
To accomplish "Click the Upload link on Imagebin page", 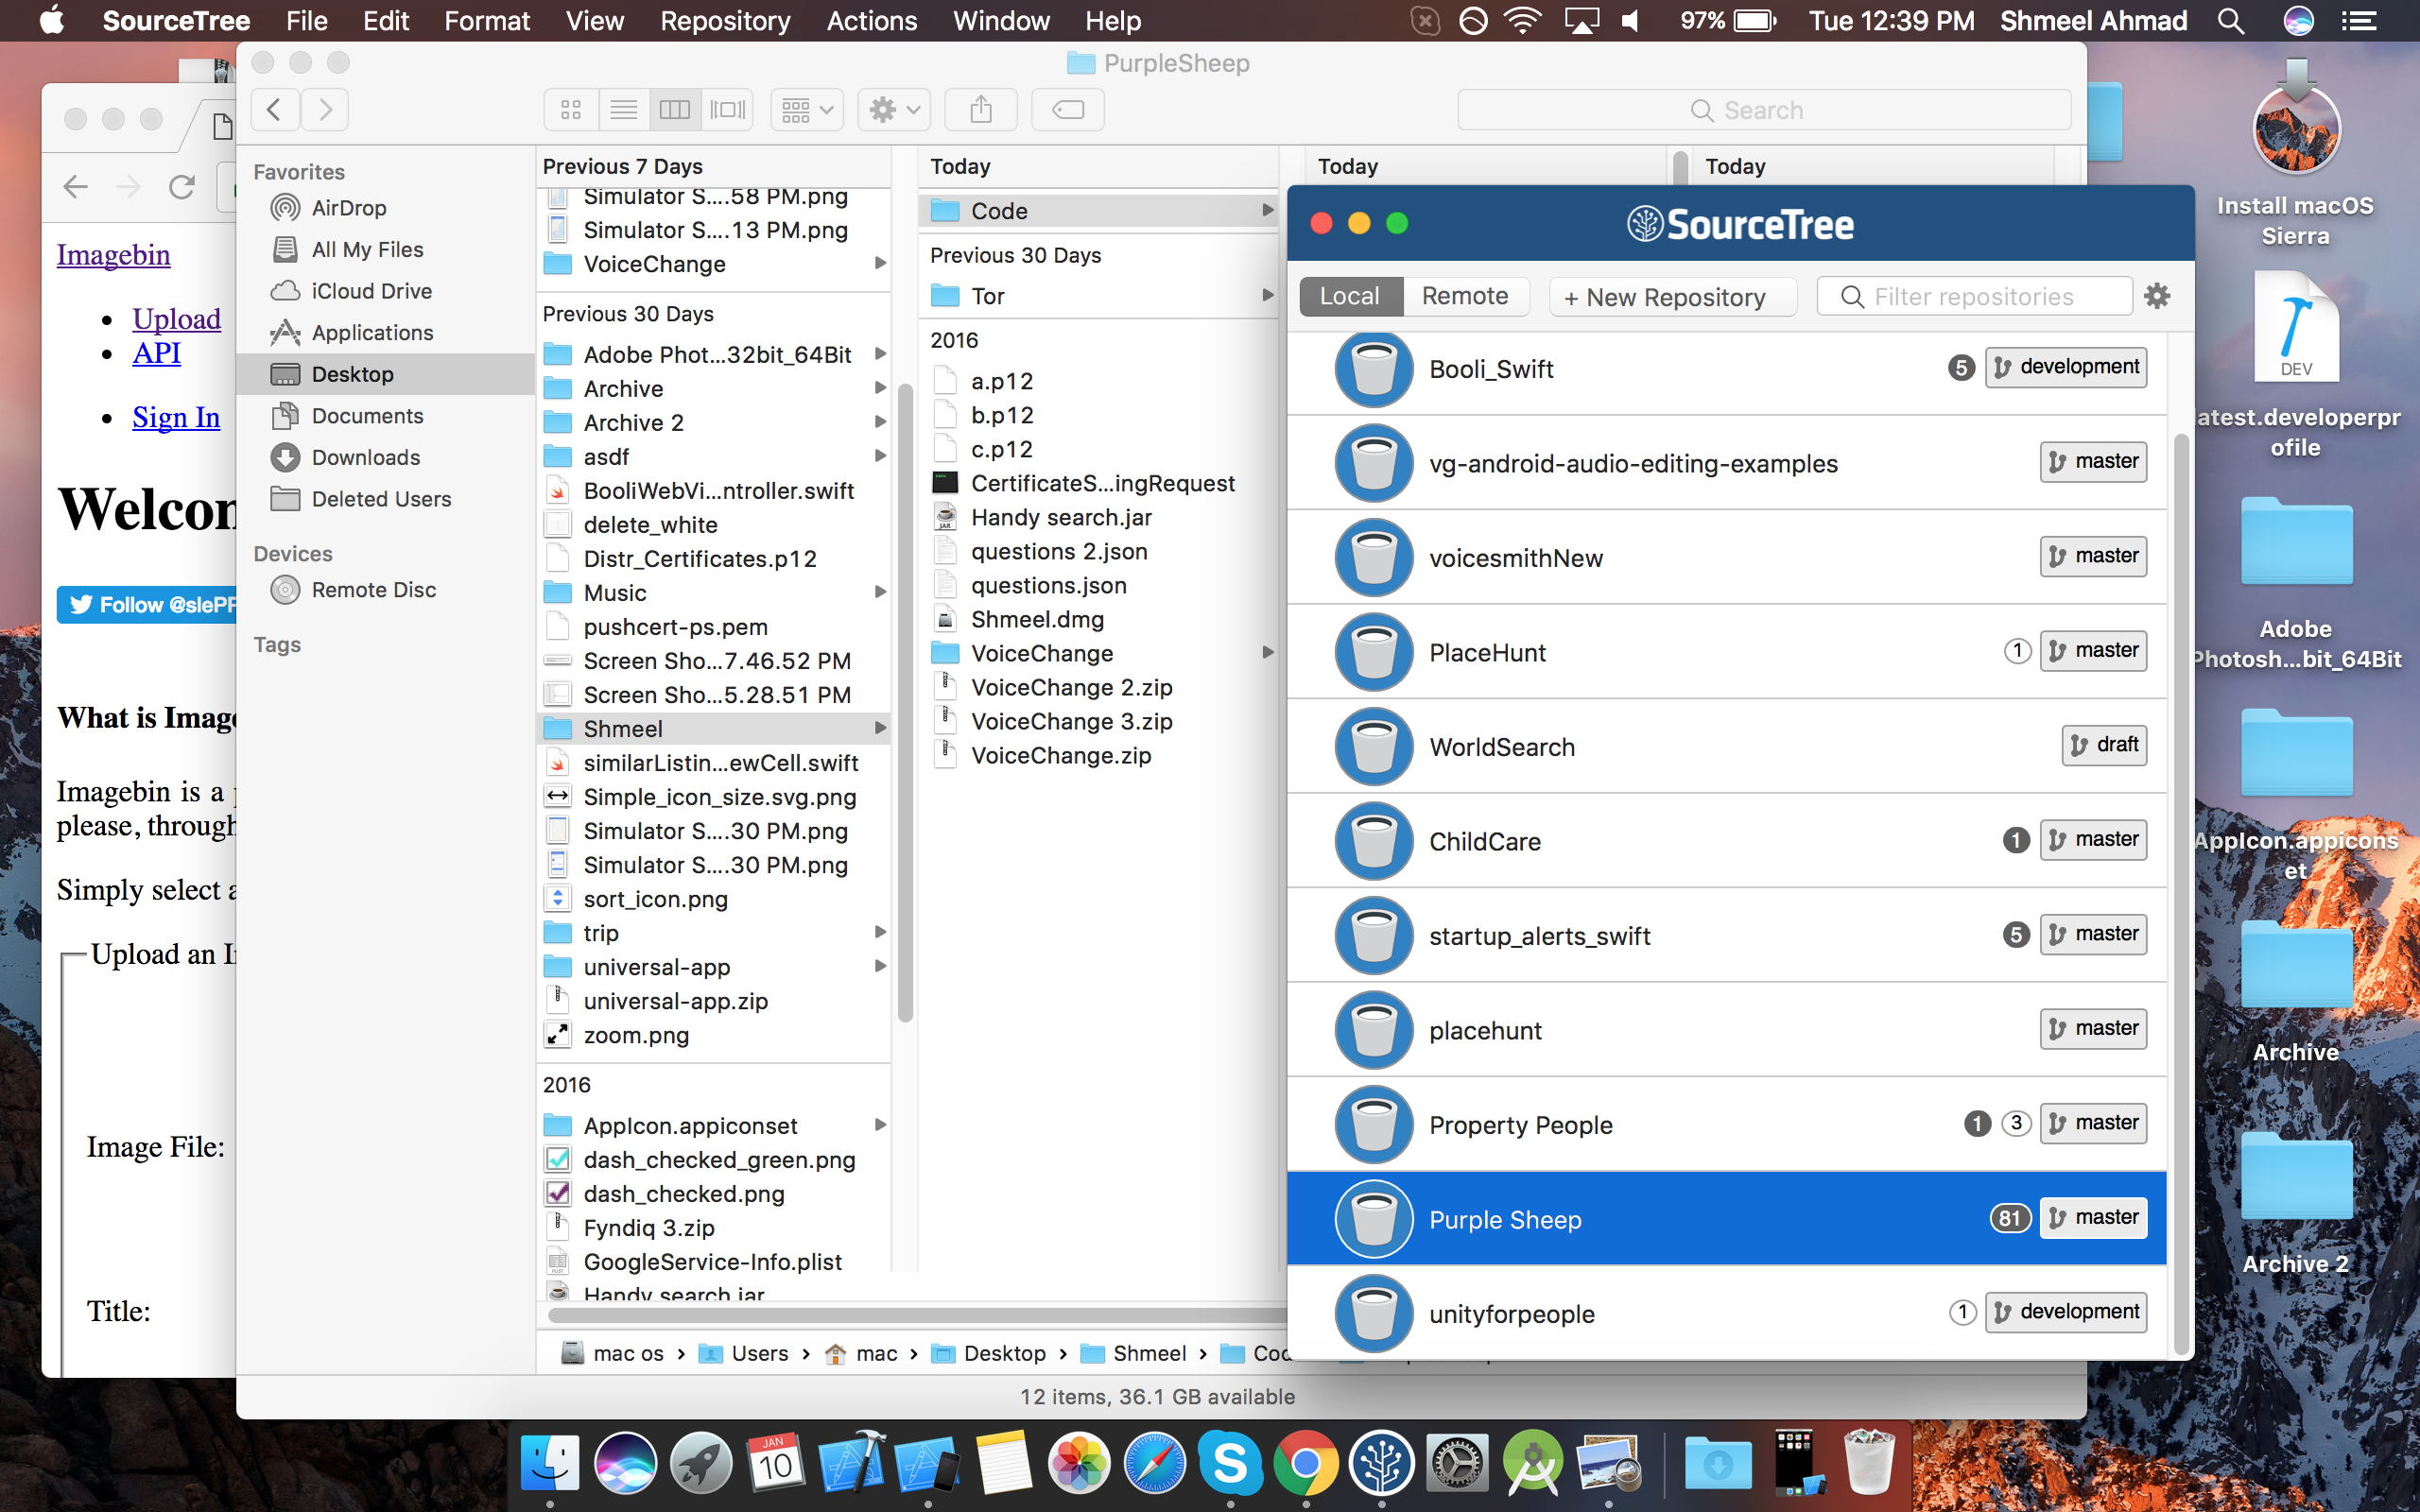I will point(177,318).
